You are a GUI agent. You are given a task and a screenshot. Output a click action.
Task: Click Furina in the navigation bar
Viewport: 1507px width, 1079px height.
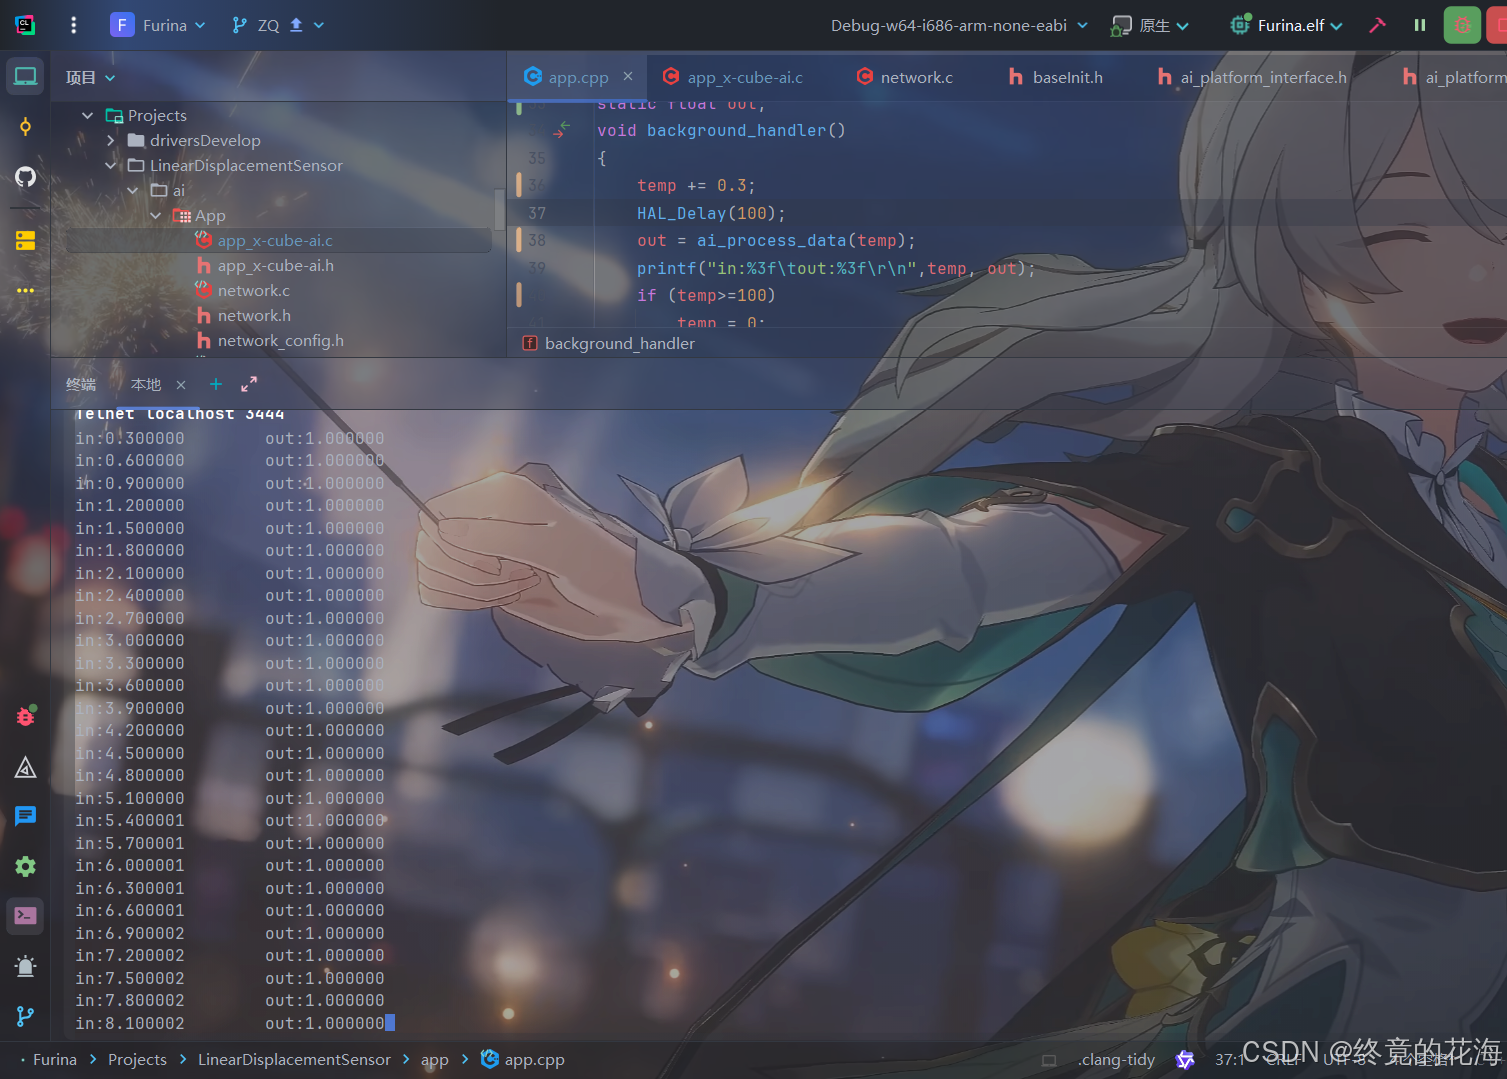[x=55, y=1060]
